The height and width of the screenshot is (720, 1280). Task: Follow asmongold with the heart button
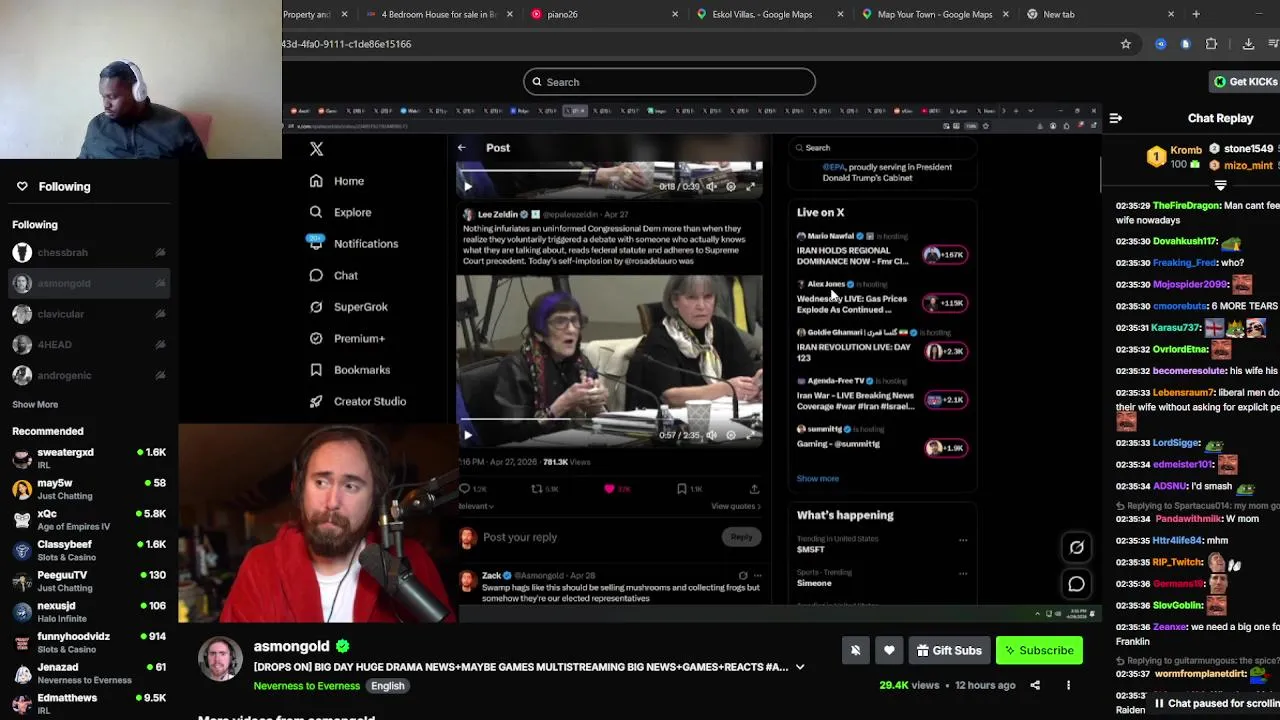[889, 651]
